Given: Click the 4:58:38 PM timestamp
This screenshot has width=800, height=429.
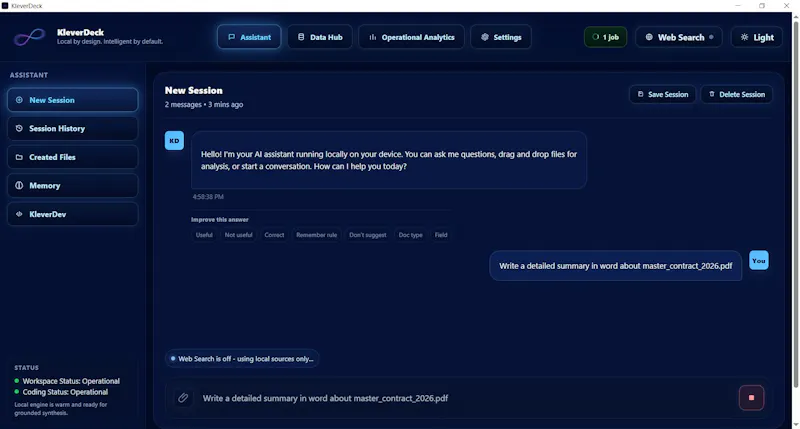Looking at the screenshot, I should pyautogui.click(x=208, y=196).
